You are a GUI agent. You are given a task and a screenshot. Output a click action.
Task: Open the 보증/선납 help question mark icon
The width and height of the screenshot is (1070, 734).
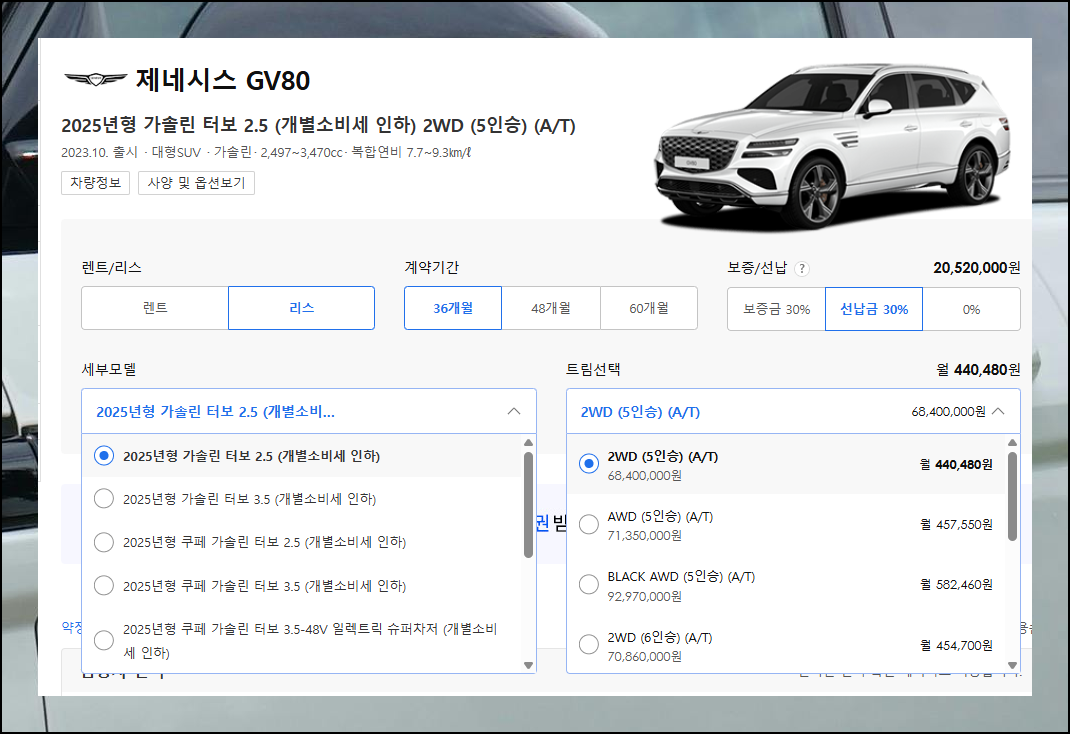[x=802, y=269]
